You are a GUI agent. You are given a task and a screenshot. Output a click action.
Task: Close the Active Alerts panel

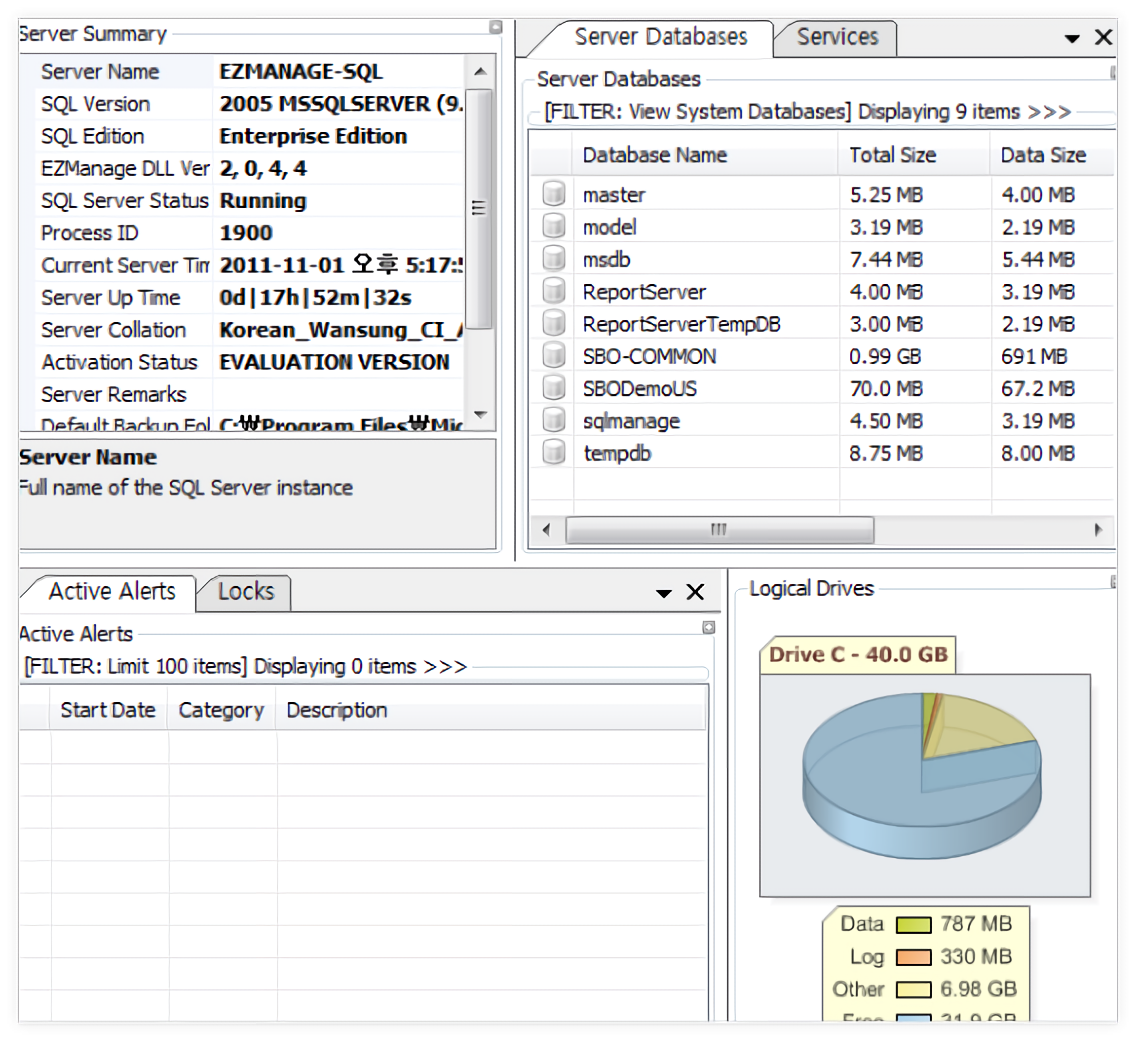click(x=695, y=593)
